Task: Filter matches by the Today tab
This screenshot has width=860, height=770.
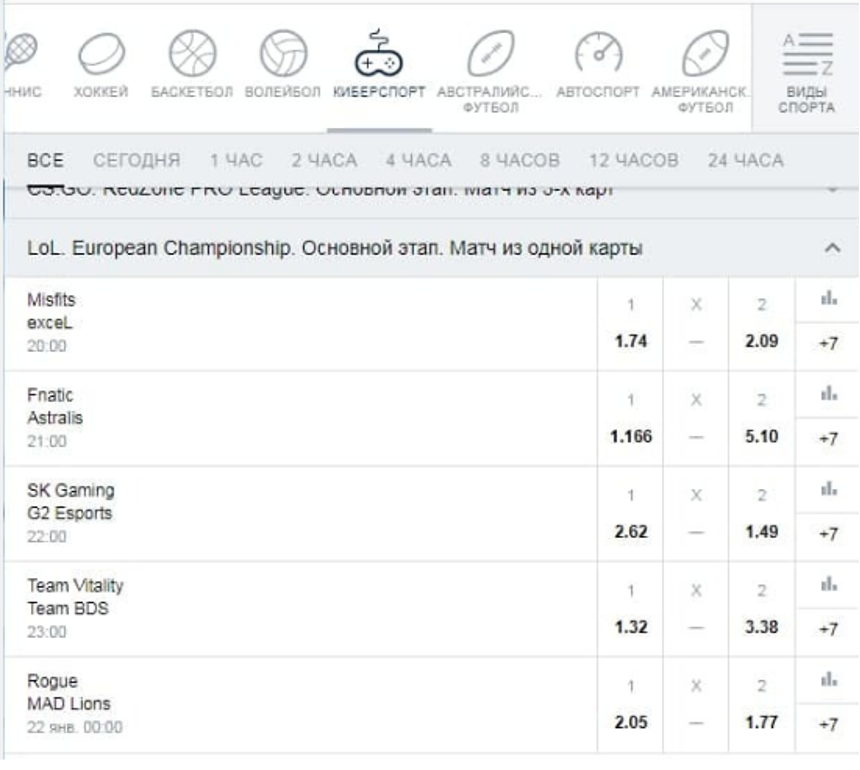Action: tap(137, 160)
